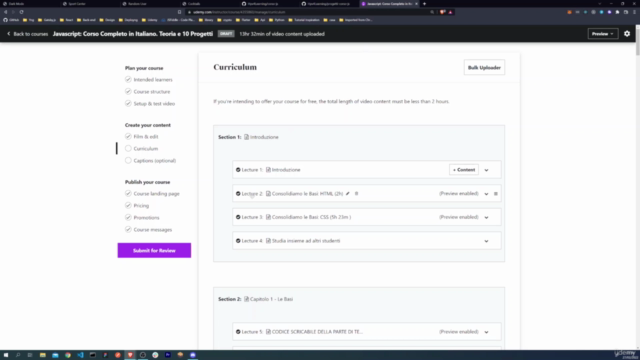Click the browser reload icon
640x360 pixels.
click(x=21, y=12)
